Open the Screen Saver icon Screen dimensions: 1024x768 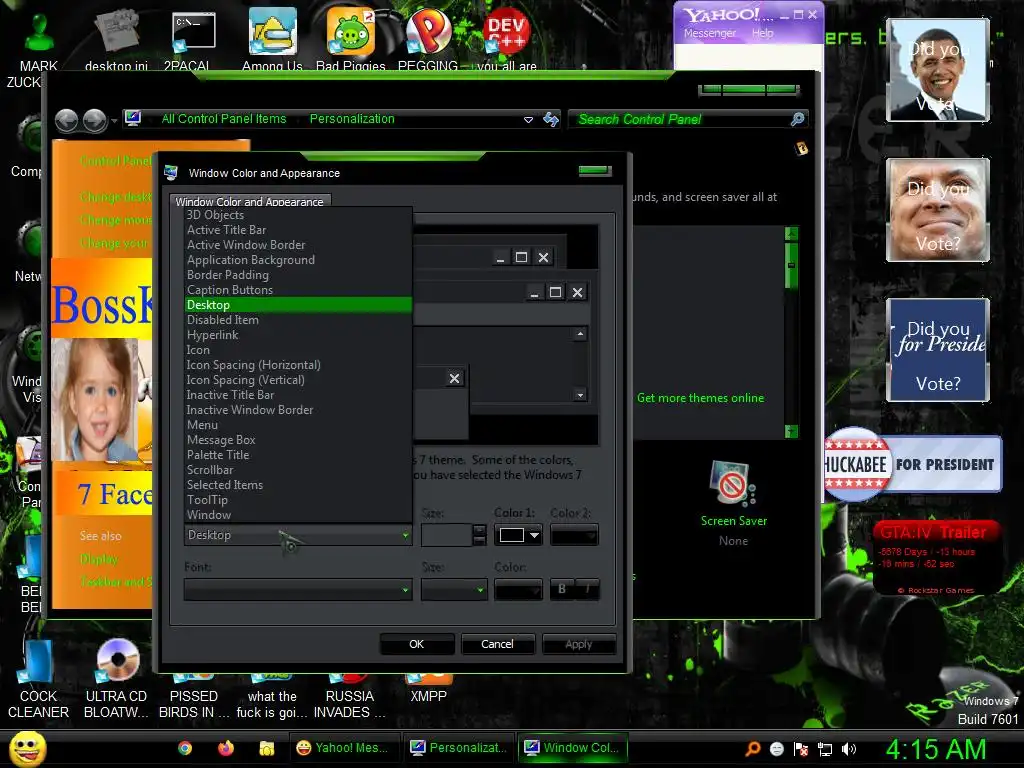point(733,483)
